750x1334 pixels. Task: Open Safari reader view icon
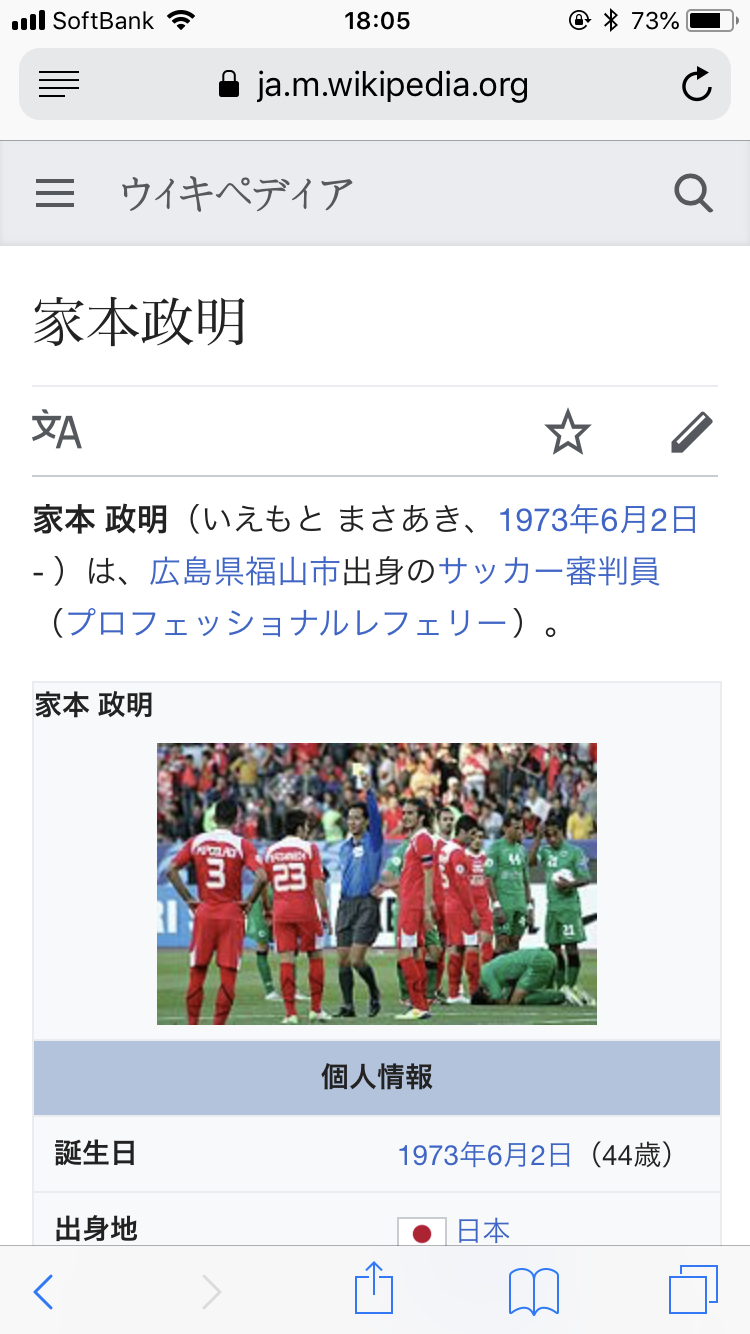[59, 85]
